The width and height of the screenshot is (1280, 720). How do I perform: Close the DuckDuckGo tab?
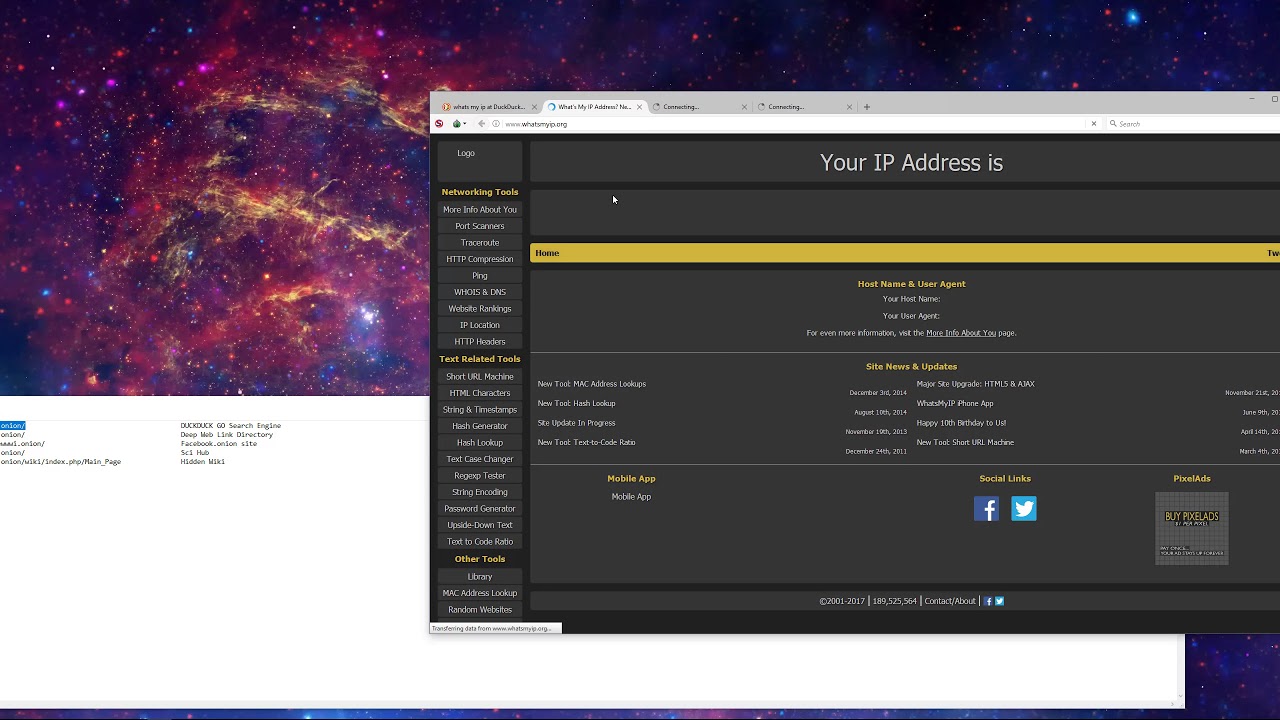(535, 107)
